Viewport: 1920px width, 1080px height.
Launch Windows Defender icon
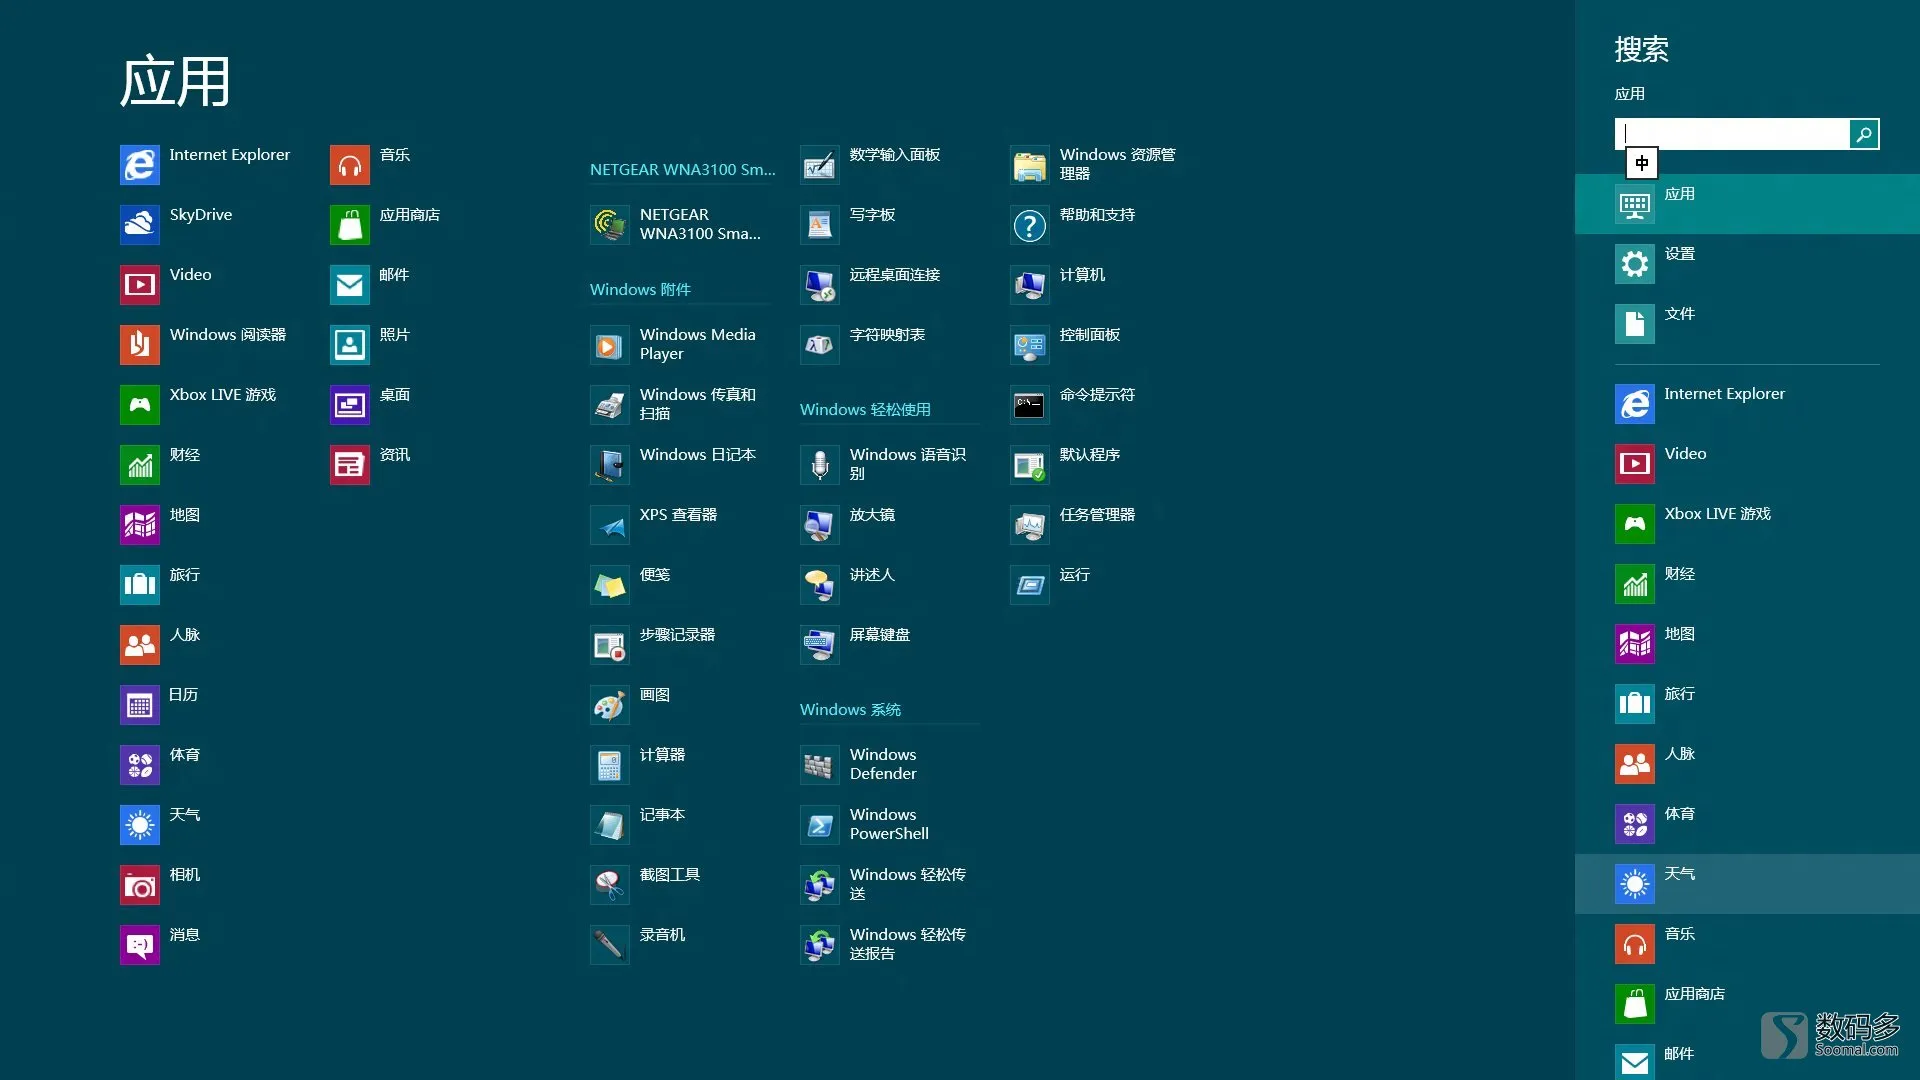(820, 765)
